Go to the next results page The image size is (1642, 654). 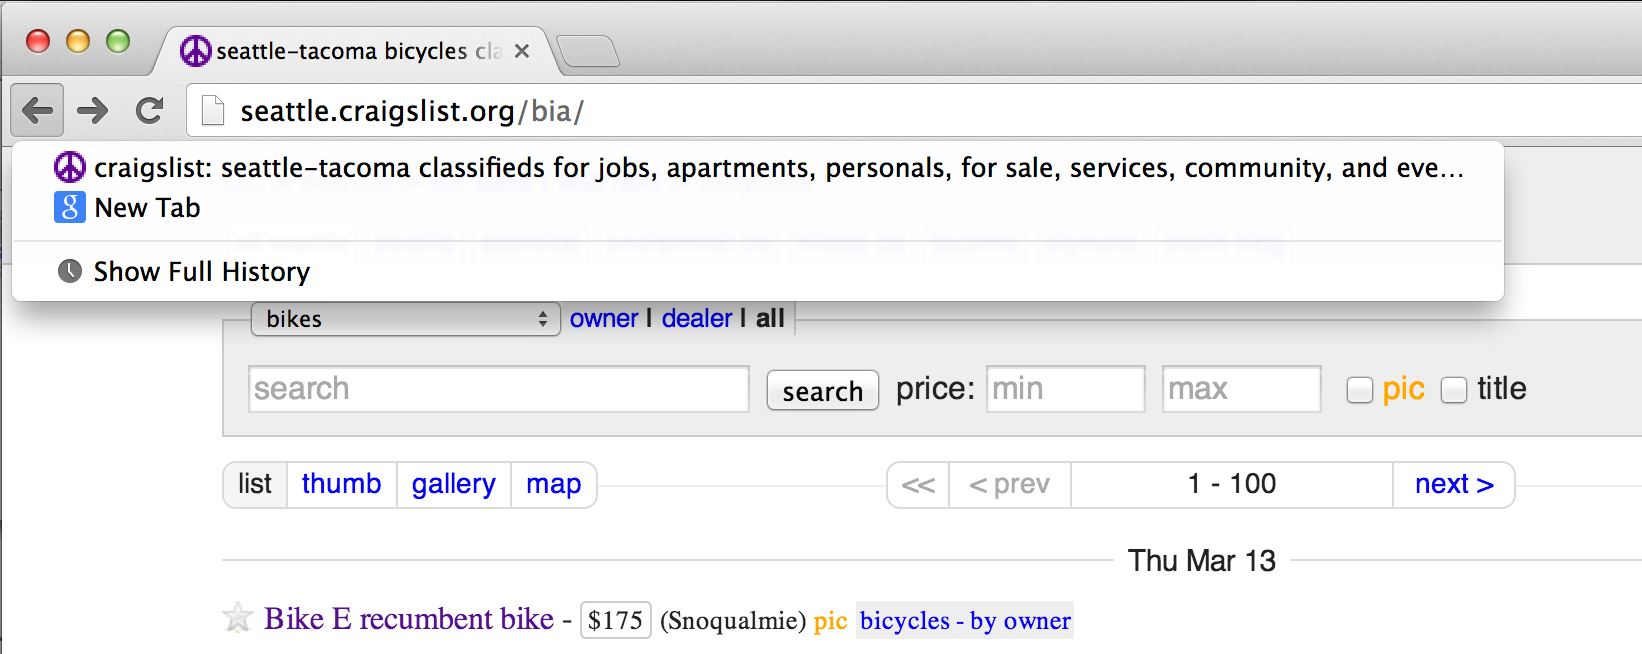1453,484
